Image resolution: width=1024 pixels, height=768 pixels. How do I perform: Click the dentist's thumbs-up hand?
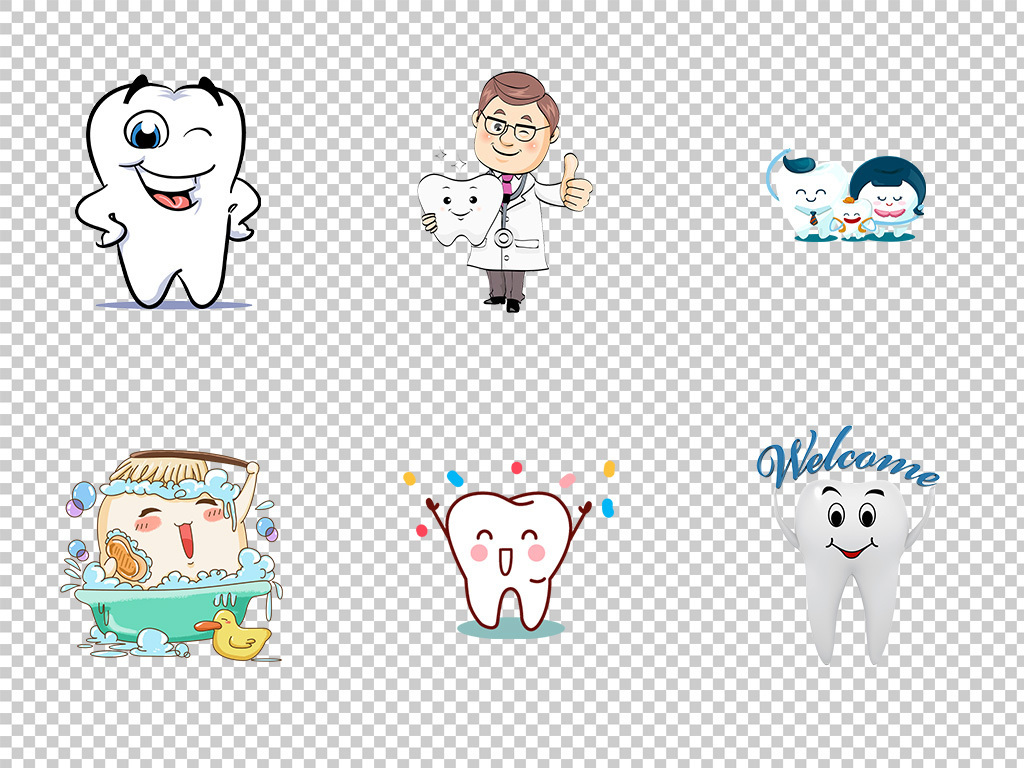(x=577, y=183)
